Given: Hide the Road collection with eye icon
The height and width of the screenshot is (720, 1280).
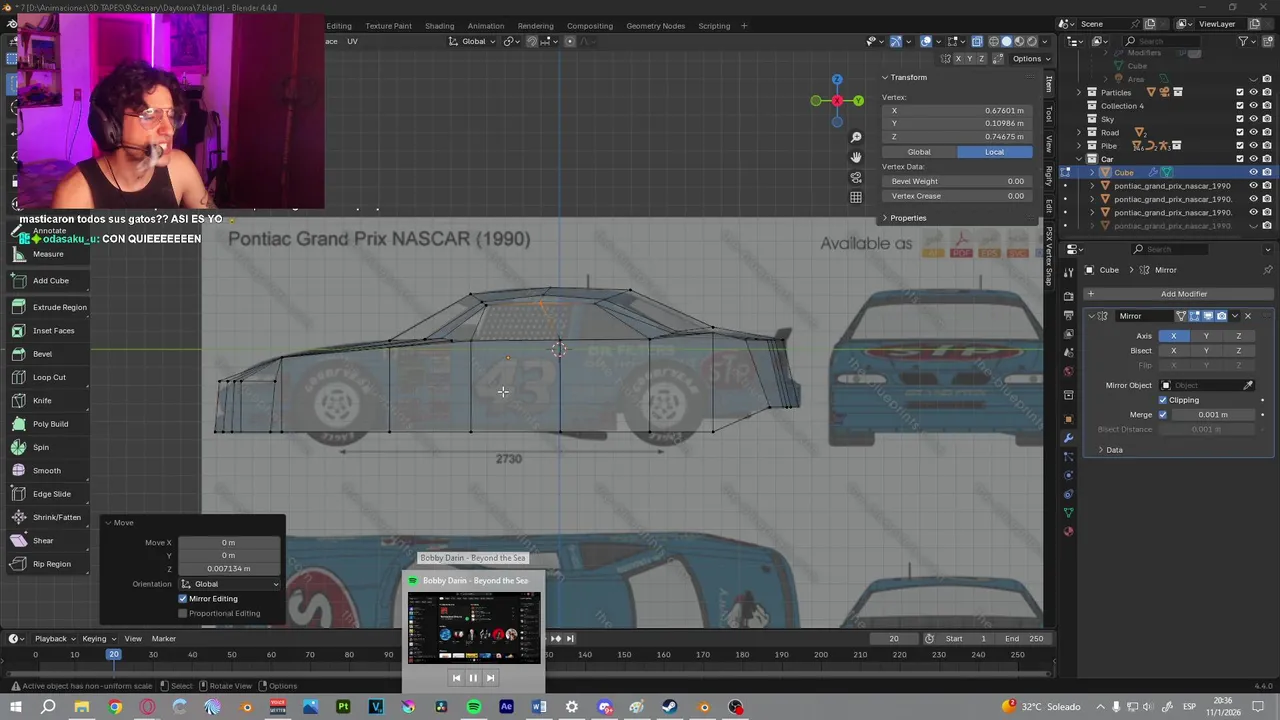Looking at the screenshot, I should pos(1253,132).
